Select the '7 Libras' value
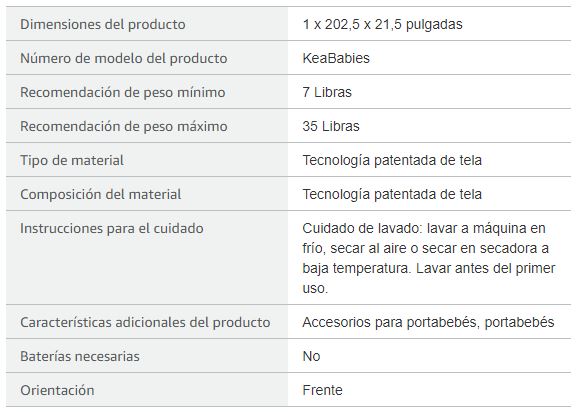 [327, 92]
